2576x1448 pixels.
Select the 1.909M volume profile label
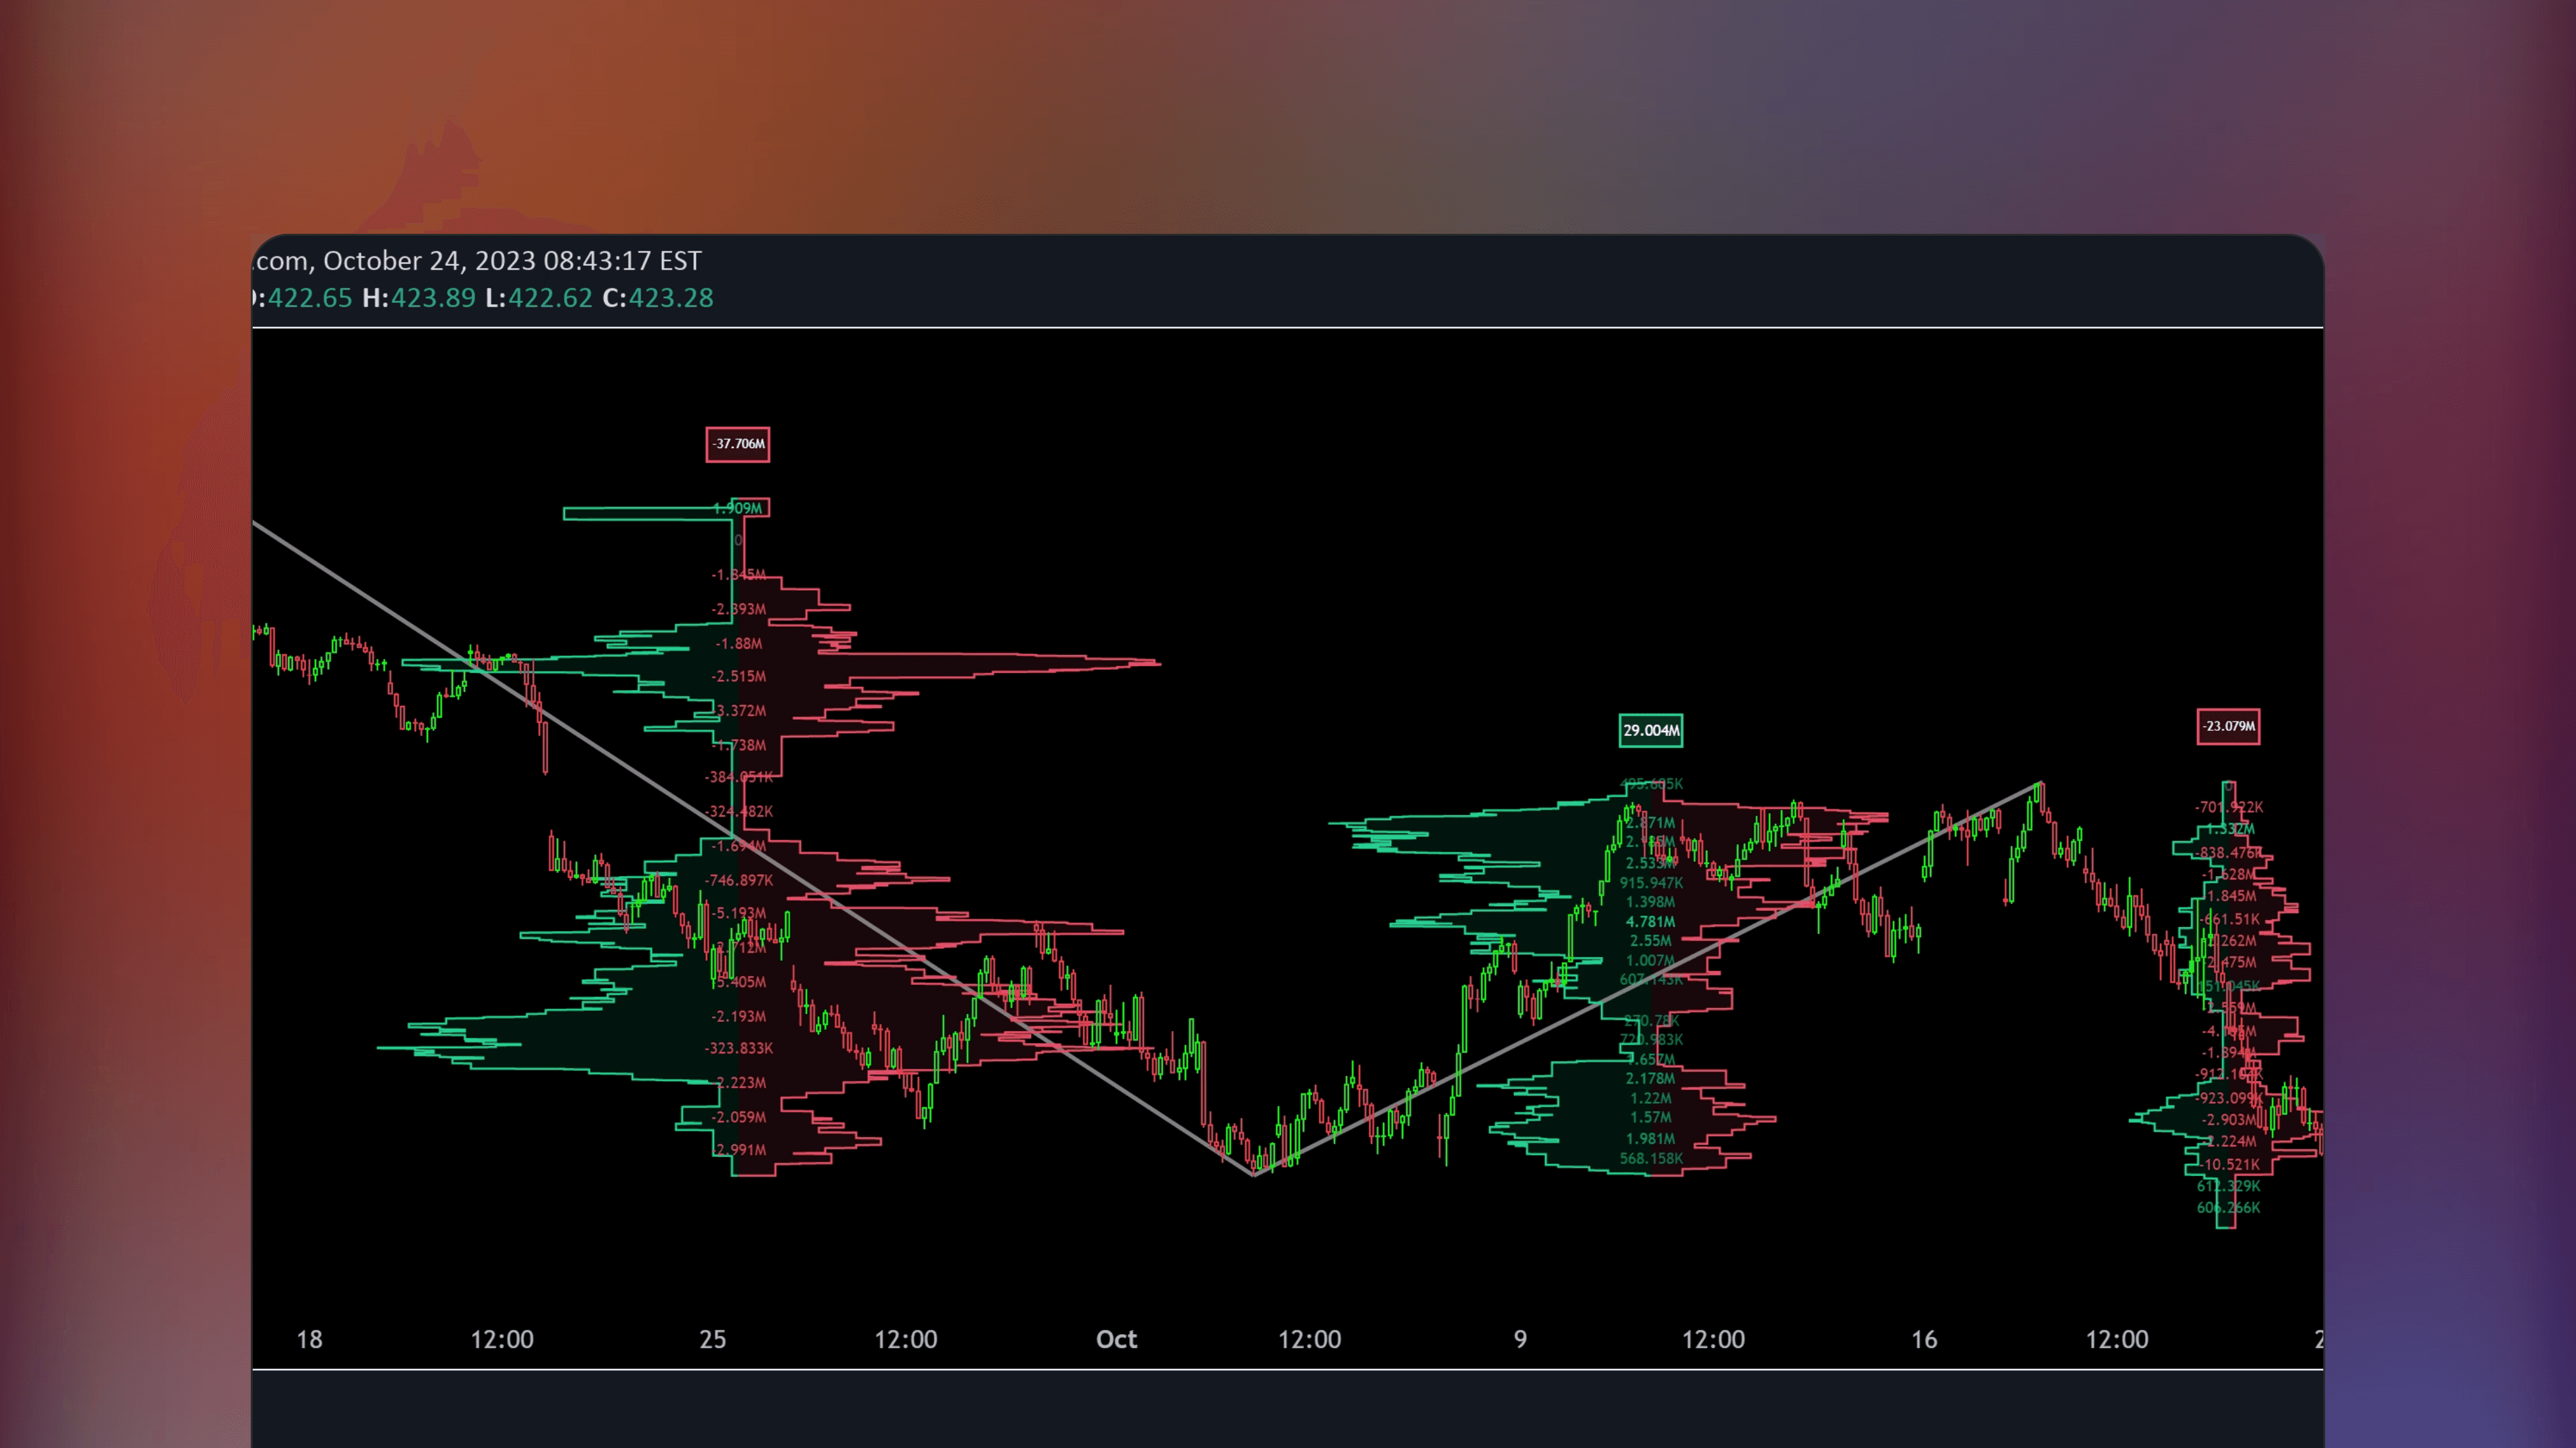coord(738,508)
